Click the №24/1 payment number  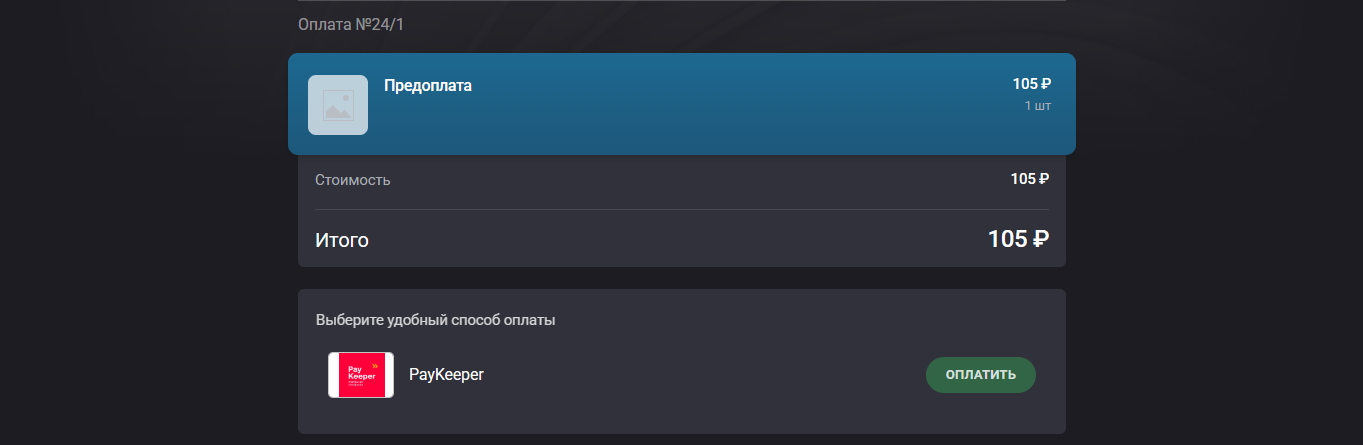point(379,23)
